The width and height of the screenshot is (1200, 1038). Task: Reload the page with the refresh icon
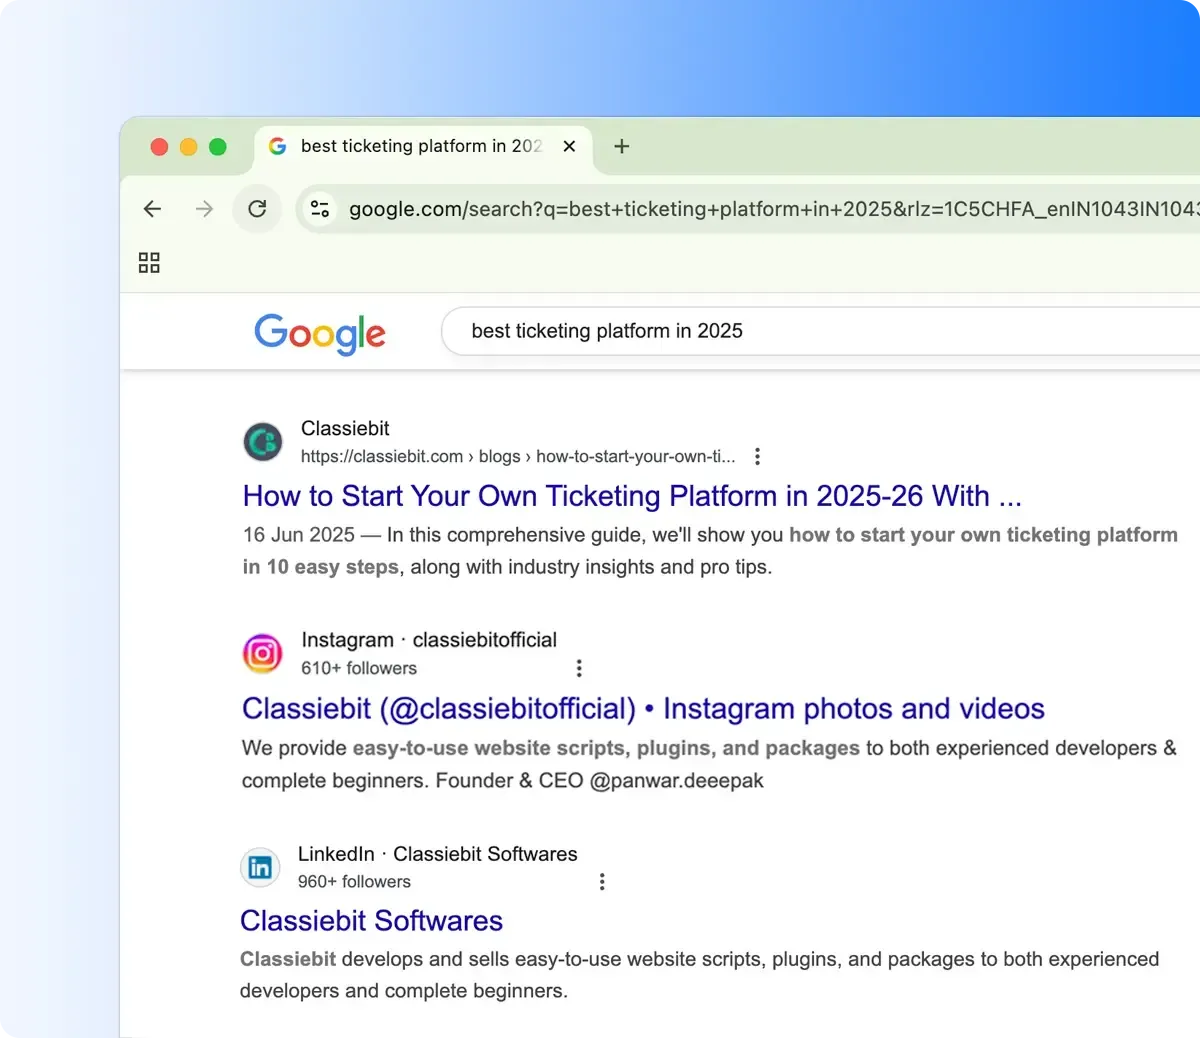pyautogui.click(x=257, y=209)
